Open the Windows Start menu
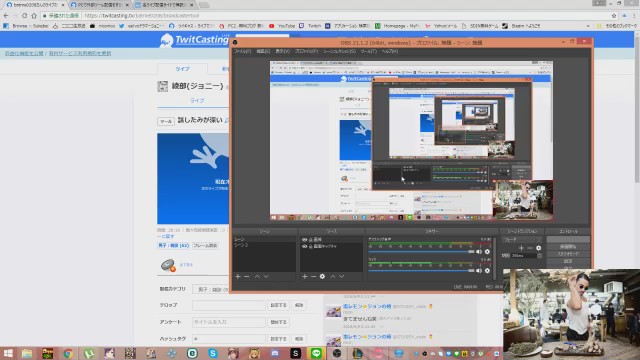 point(8,353)
